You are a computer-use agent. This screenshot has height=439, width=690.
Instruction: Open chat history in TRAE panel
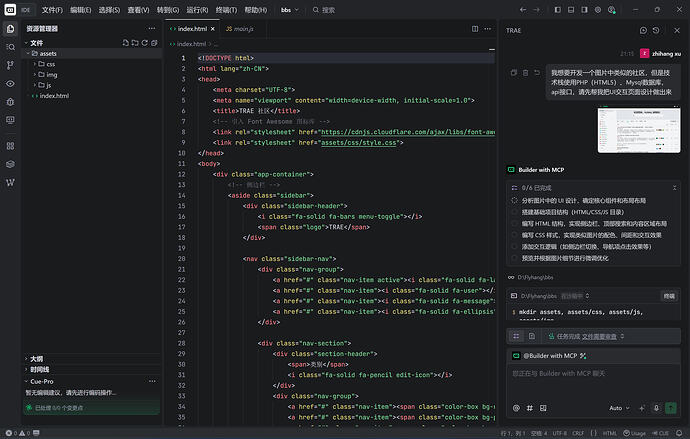[656, 30]
